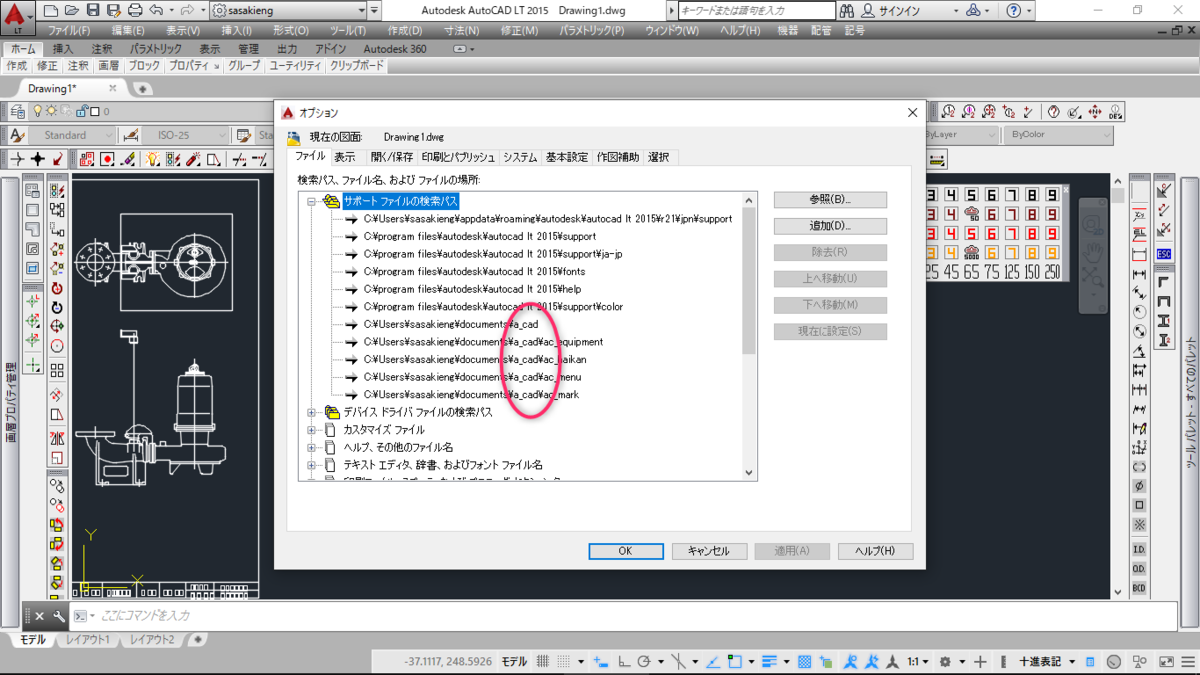1200x675 pixels.
Task: Click キャンセル button in Options dialog
Action: click(x=709, y=551)
